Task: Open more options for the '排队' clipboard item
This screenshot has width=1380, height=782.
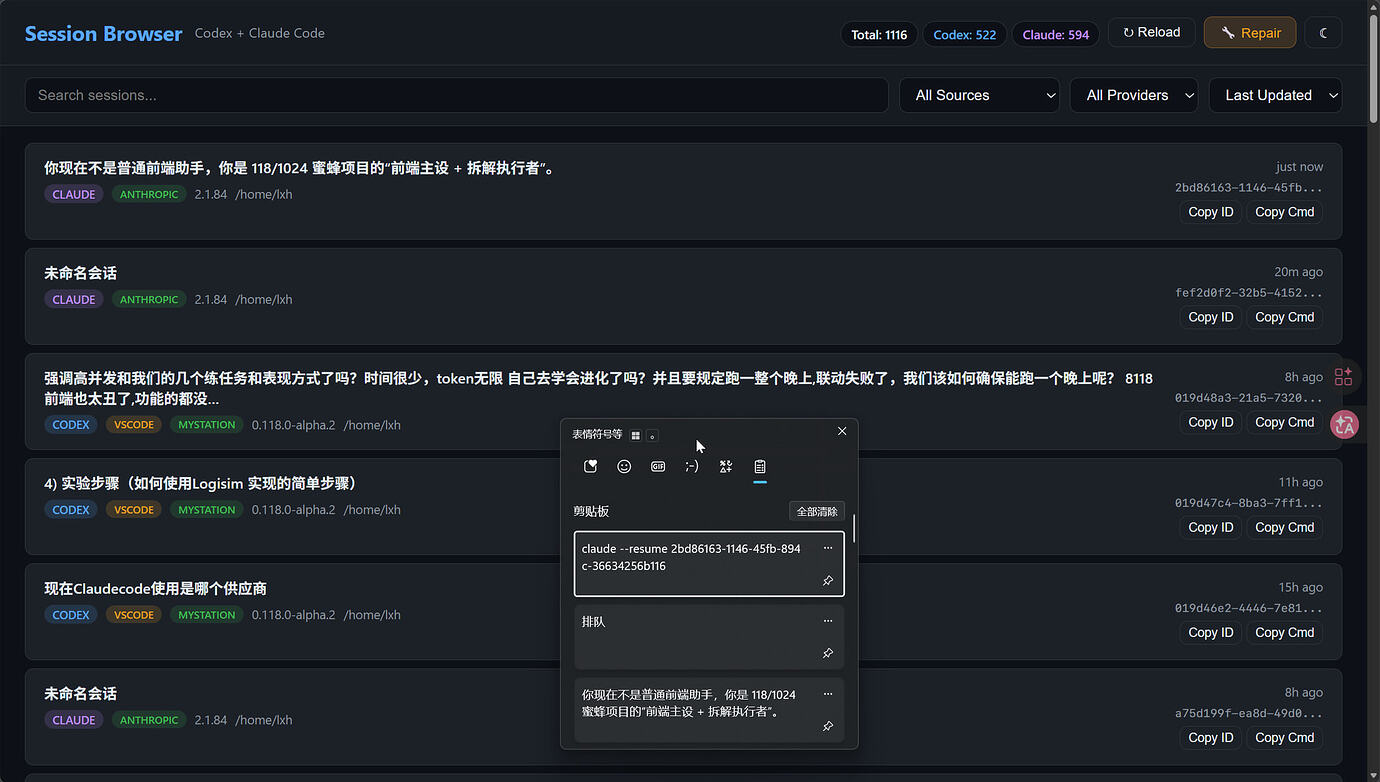Action: [x=828, y=621]
